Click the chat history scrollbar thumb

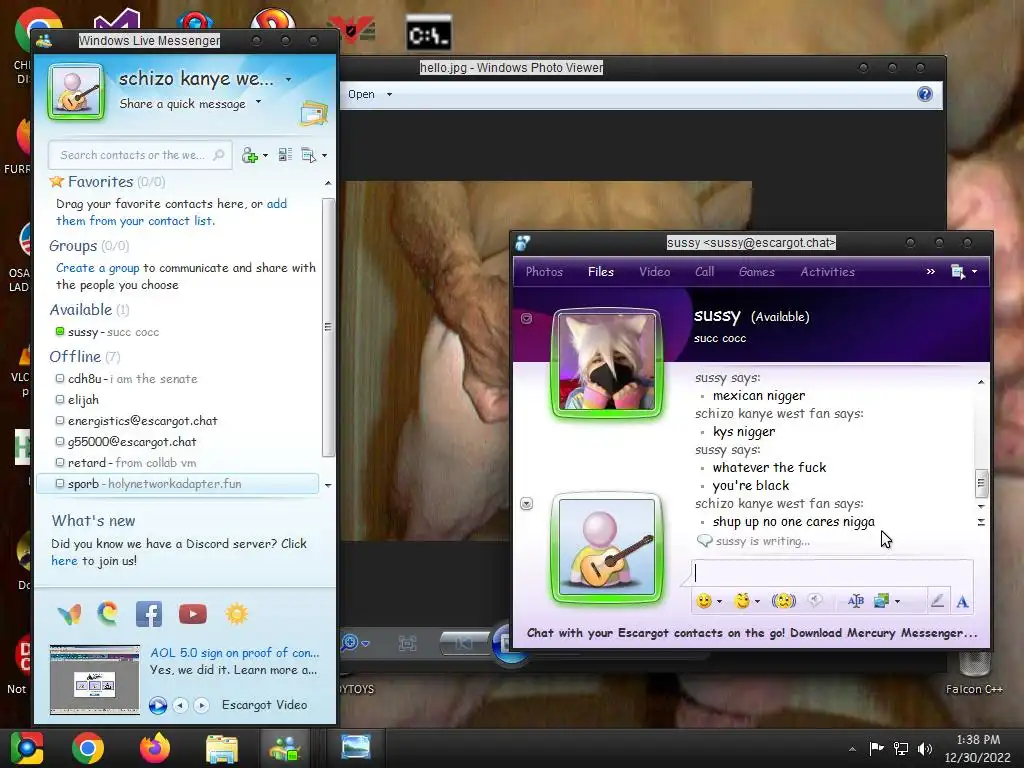980,483
